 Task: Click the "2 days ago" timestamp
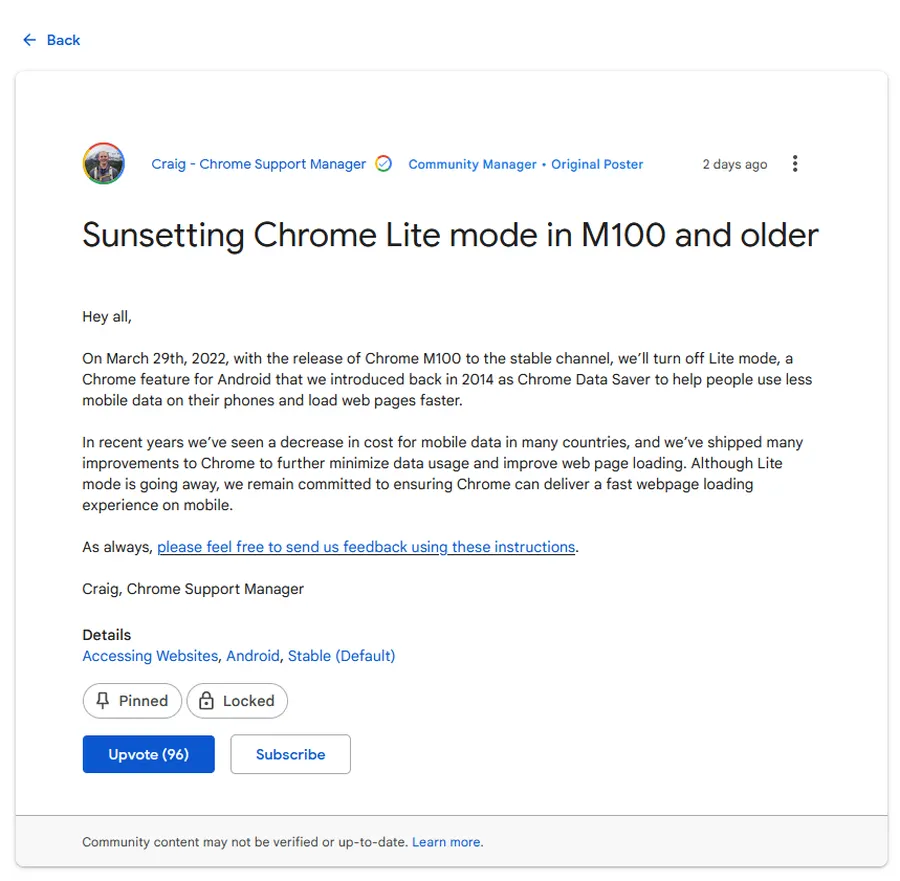[x=734, y=164]
